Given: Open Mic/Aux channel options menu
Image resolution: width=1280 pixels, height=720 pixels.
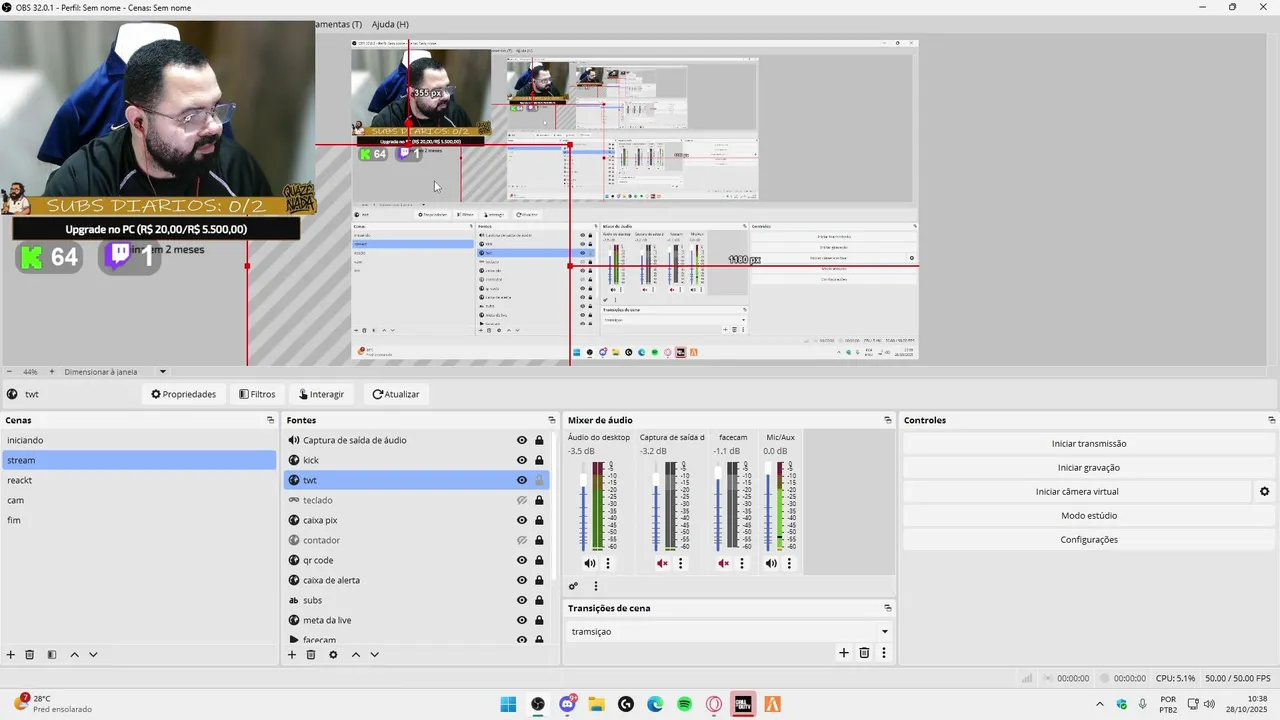Looking at the screenshot, I should pos(789,564).
